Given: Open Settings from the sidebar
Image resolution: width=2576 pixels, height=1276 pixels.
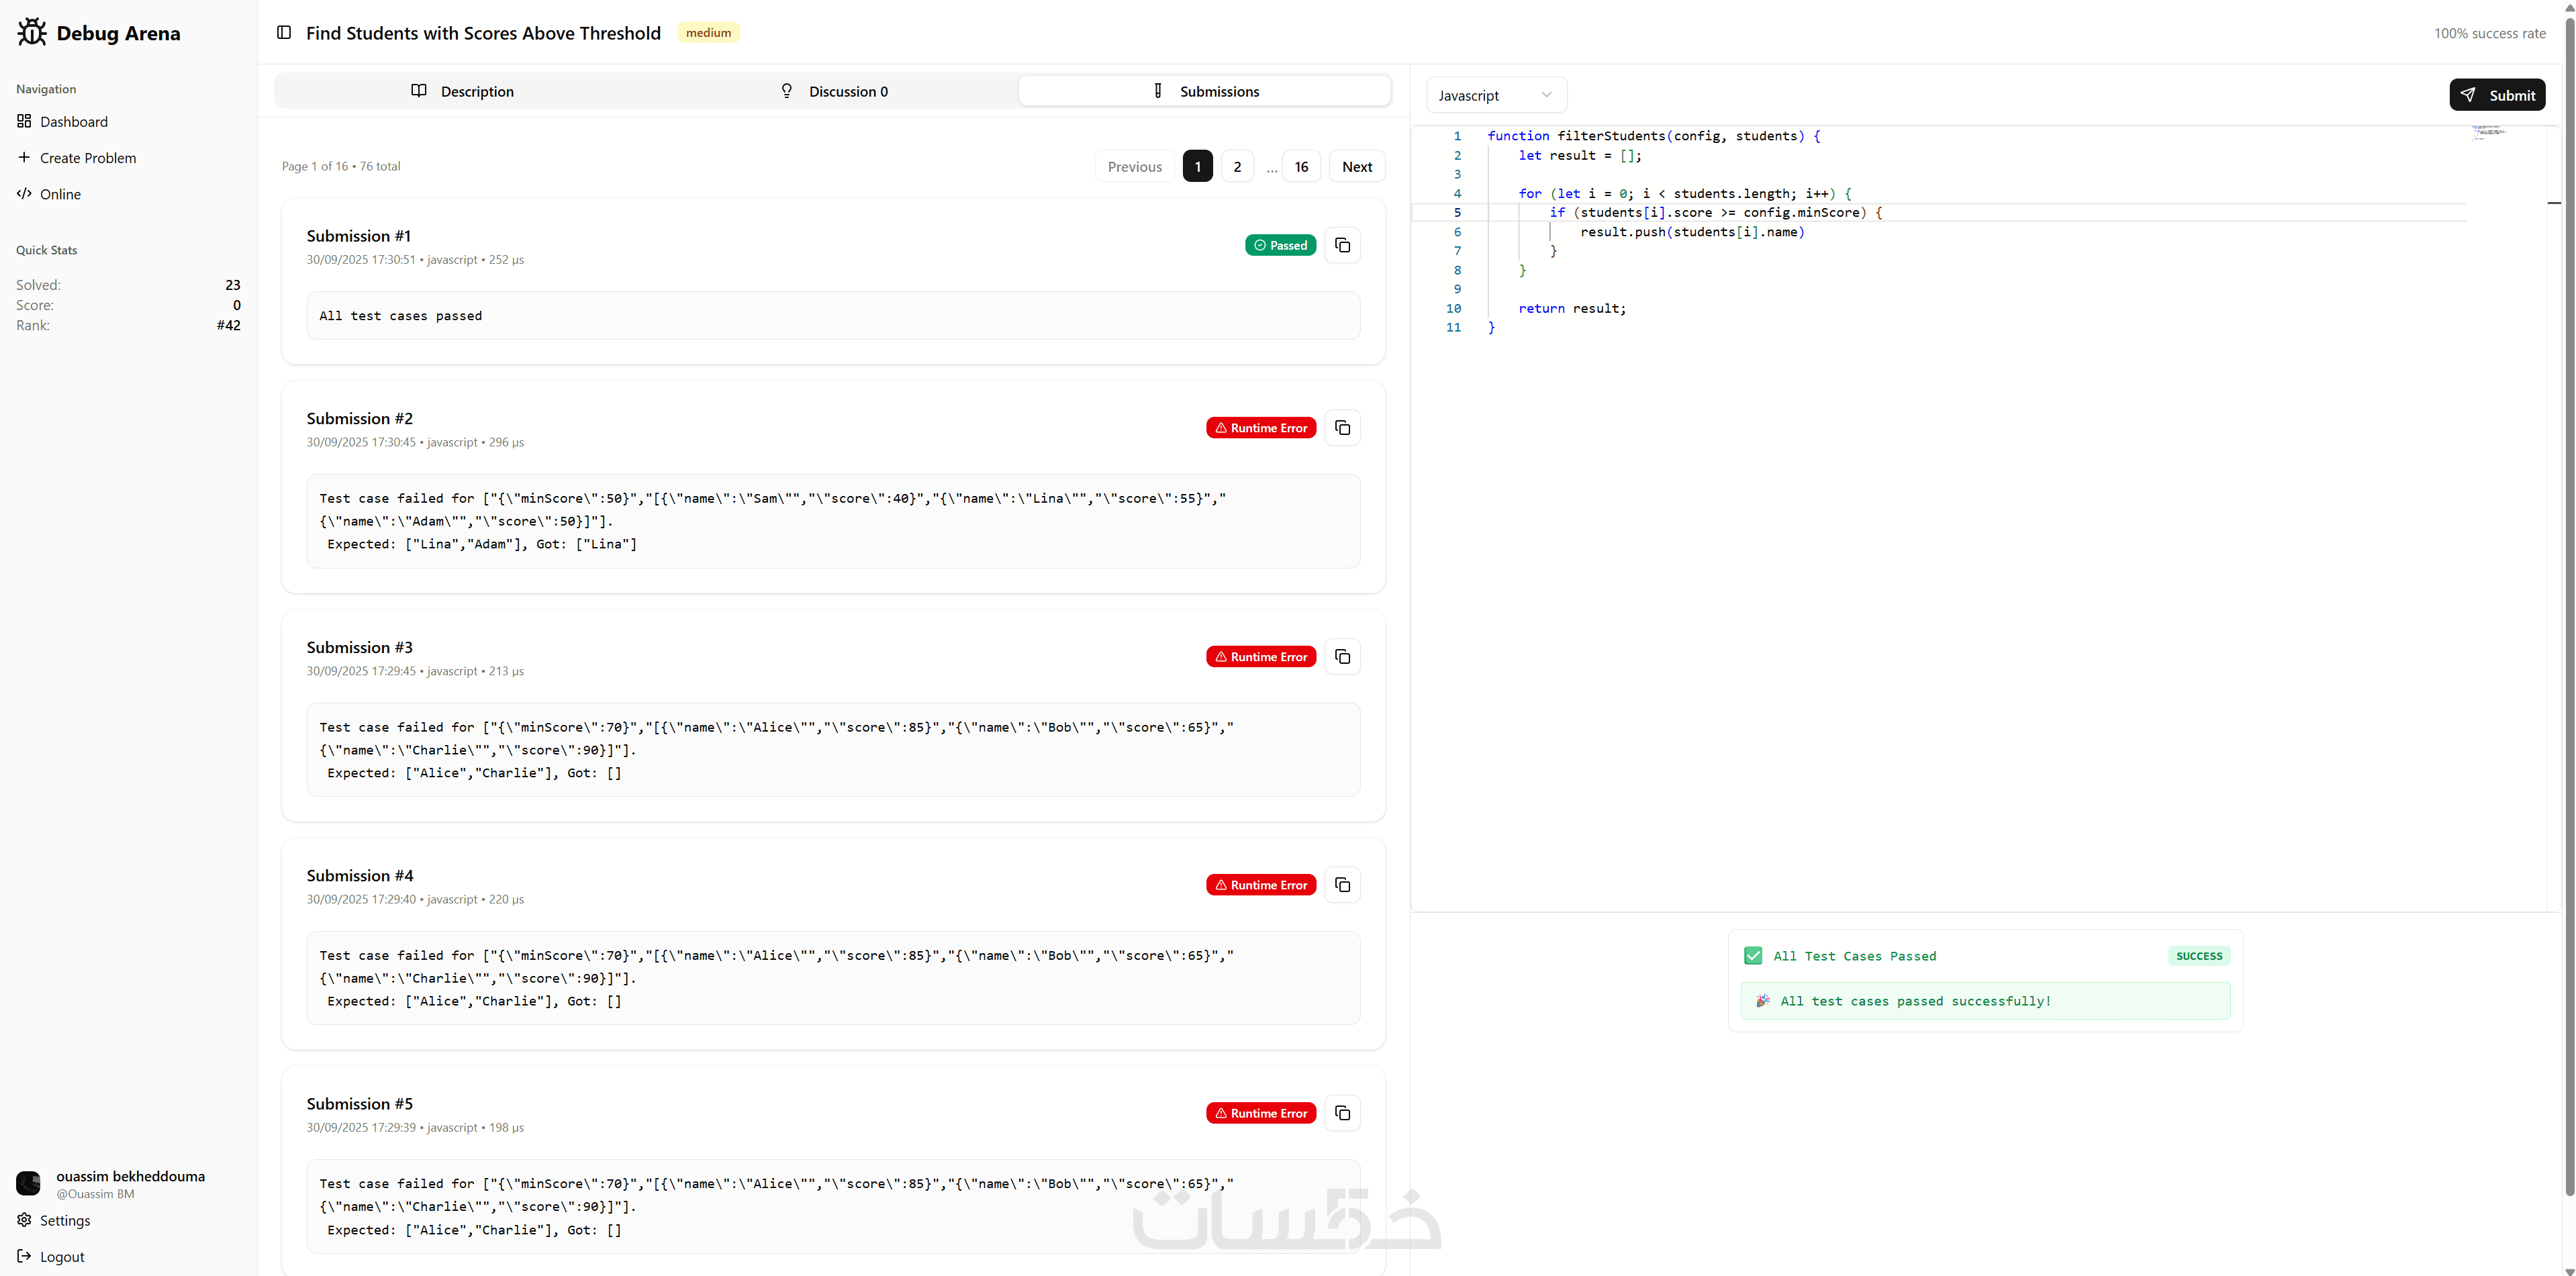Looking at the screenshot, I should [65, 1220].
